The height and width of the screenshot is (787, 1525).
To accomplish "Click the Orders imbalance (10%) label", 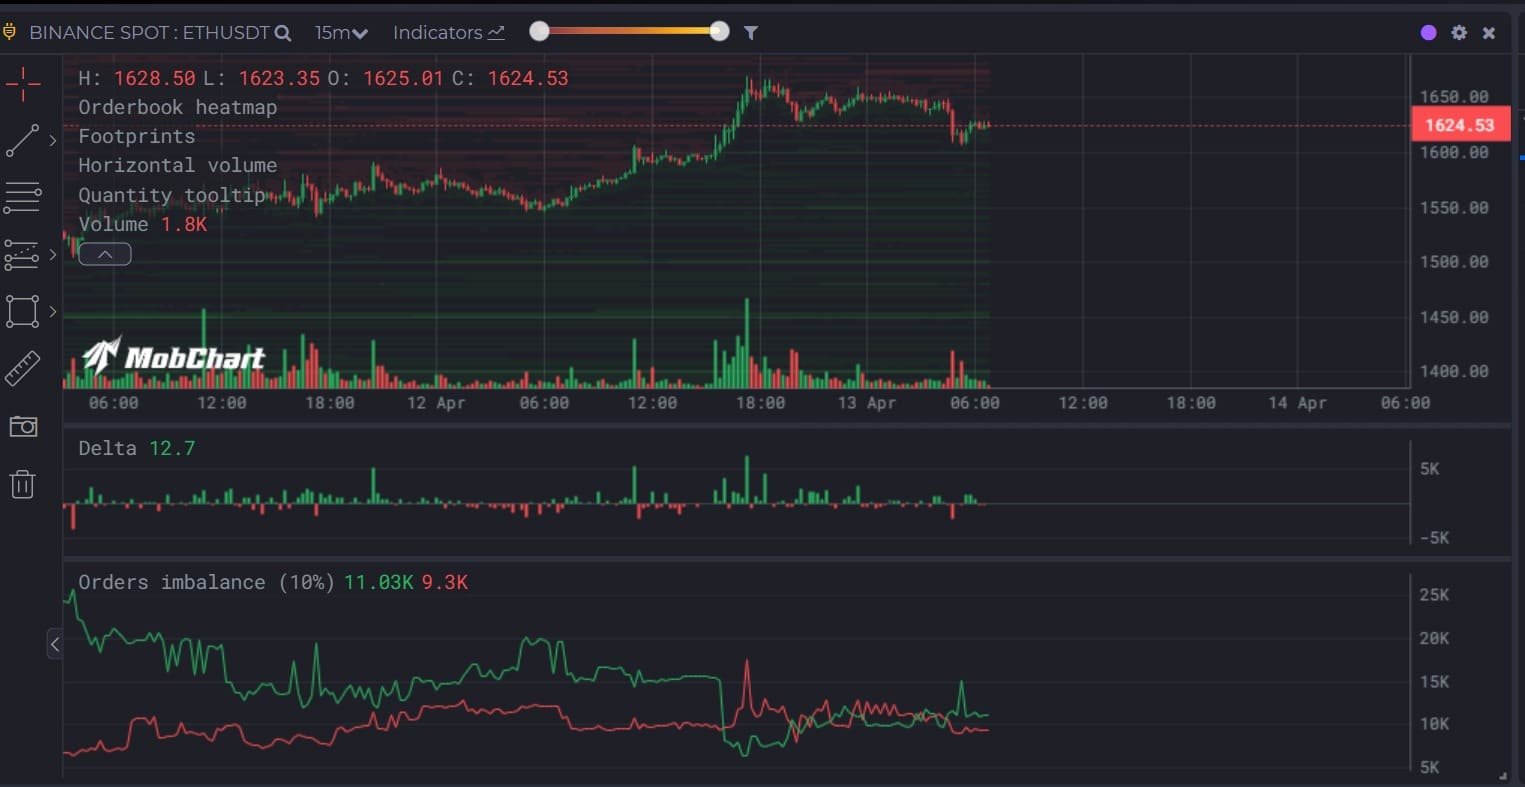I will pyautogui.click(x=206, y=582).
